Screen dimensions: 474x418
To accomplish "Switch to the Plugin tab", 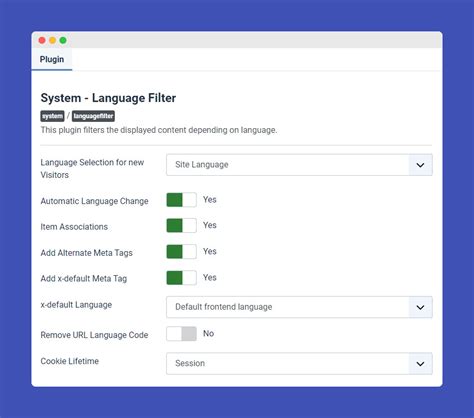I will click(x=52, y=59).
